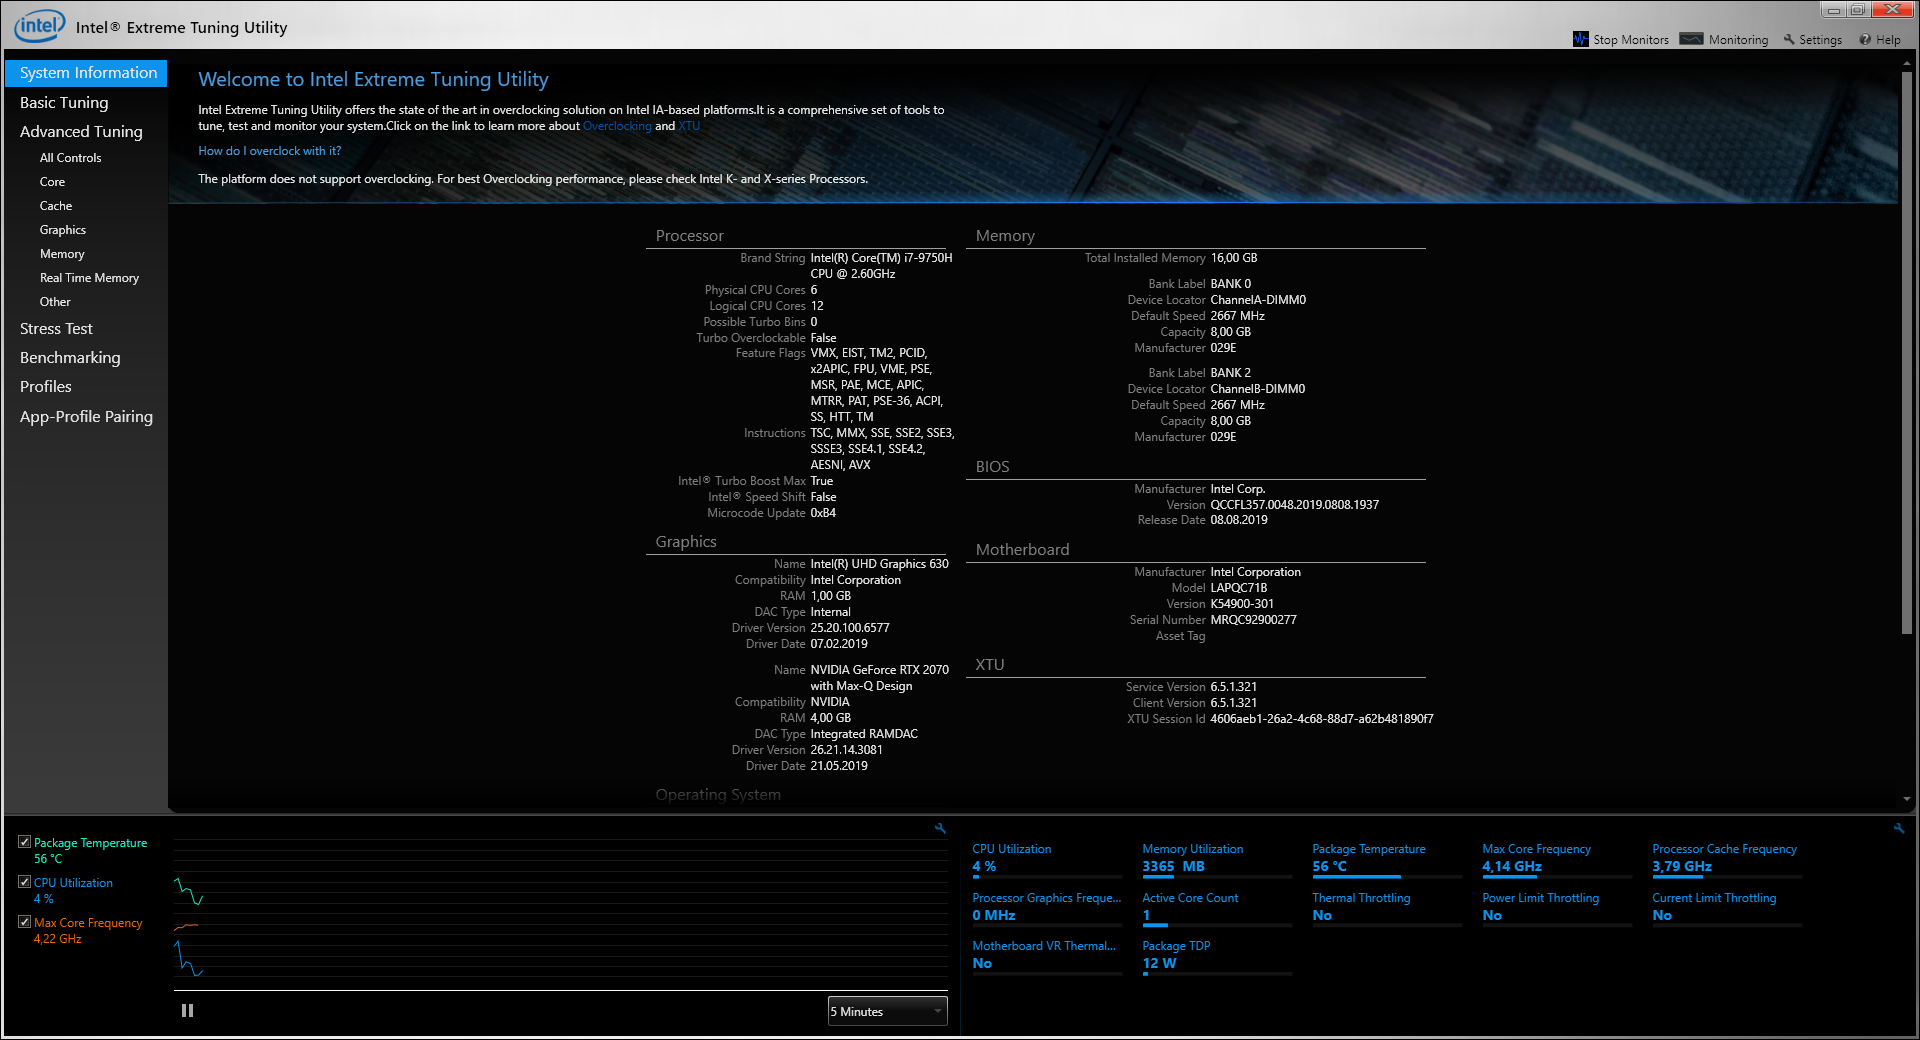Viewport: 1920px width, 1040px height.
Task: Select Real Time Memory sub-item
Action: pos(89,278)
